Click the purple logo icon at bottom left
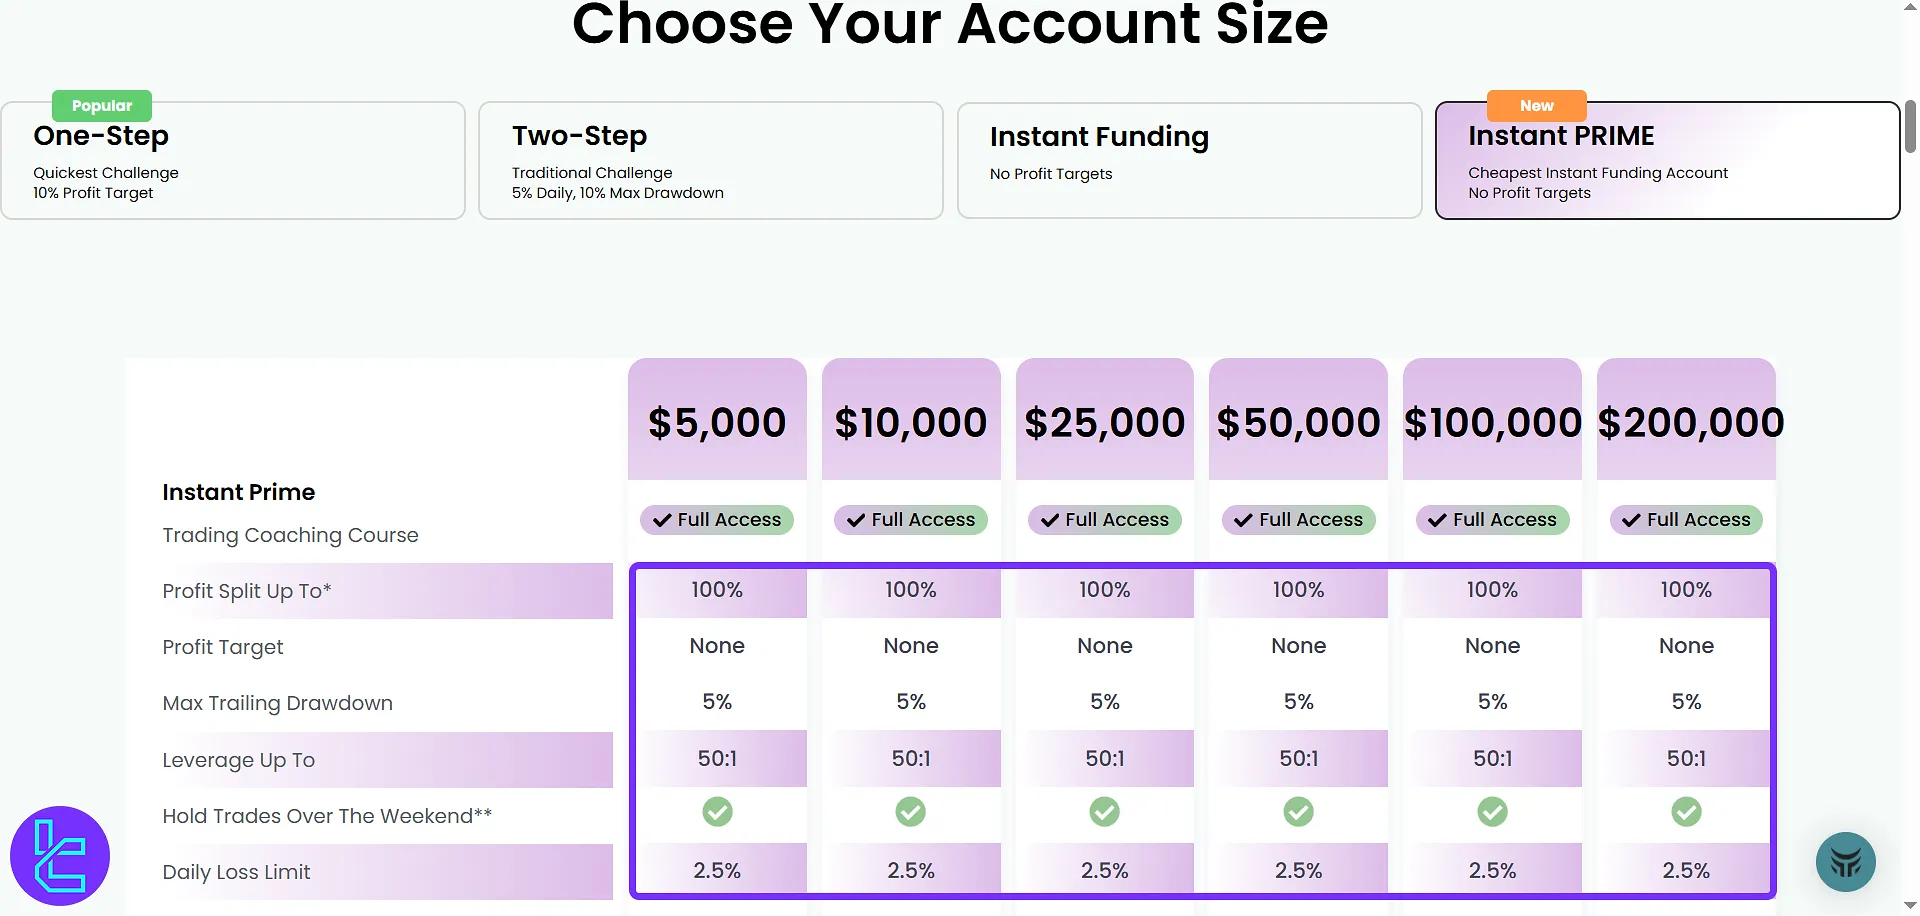This screenshot has width=1920, height=916. tap(60, 856)
